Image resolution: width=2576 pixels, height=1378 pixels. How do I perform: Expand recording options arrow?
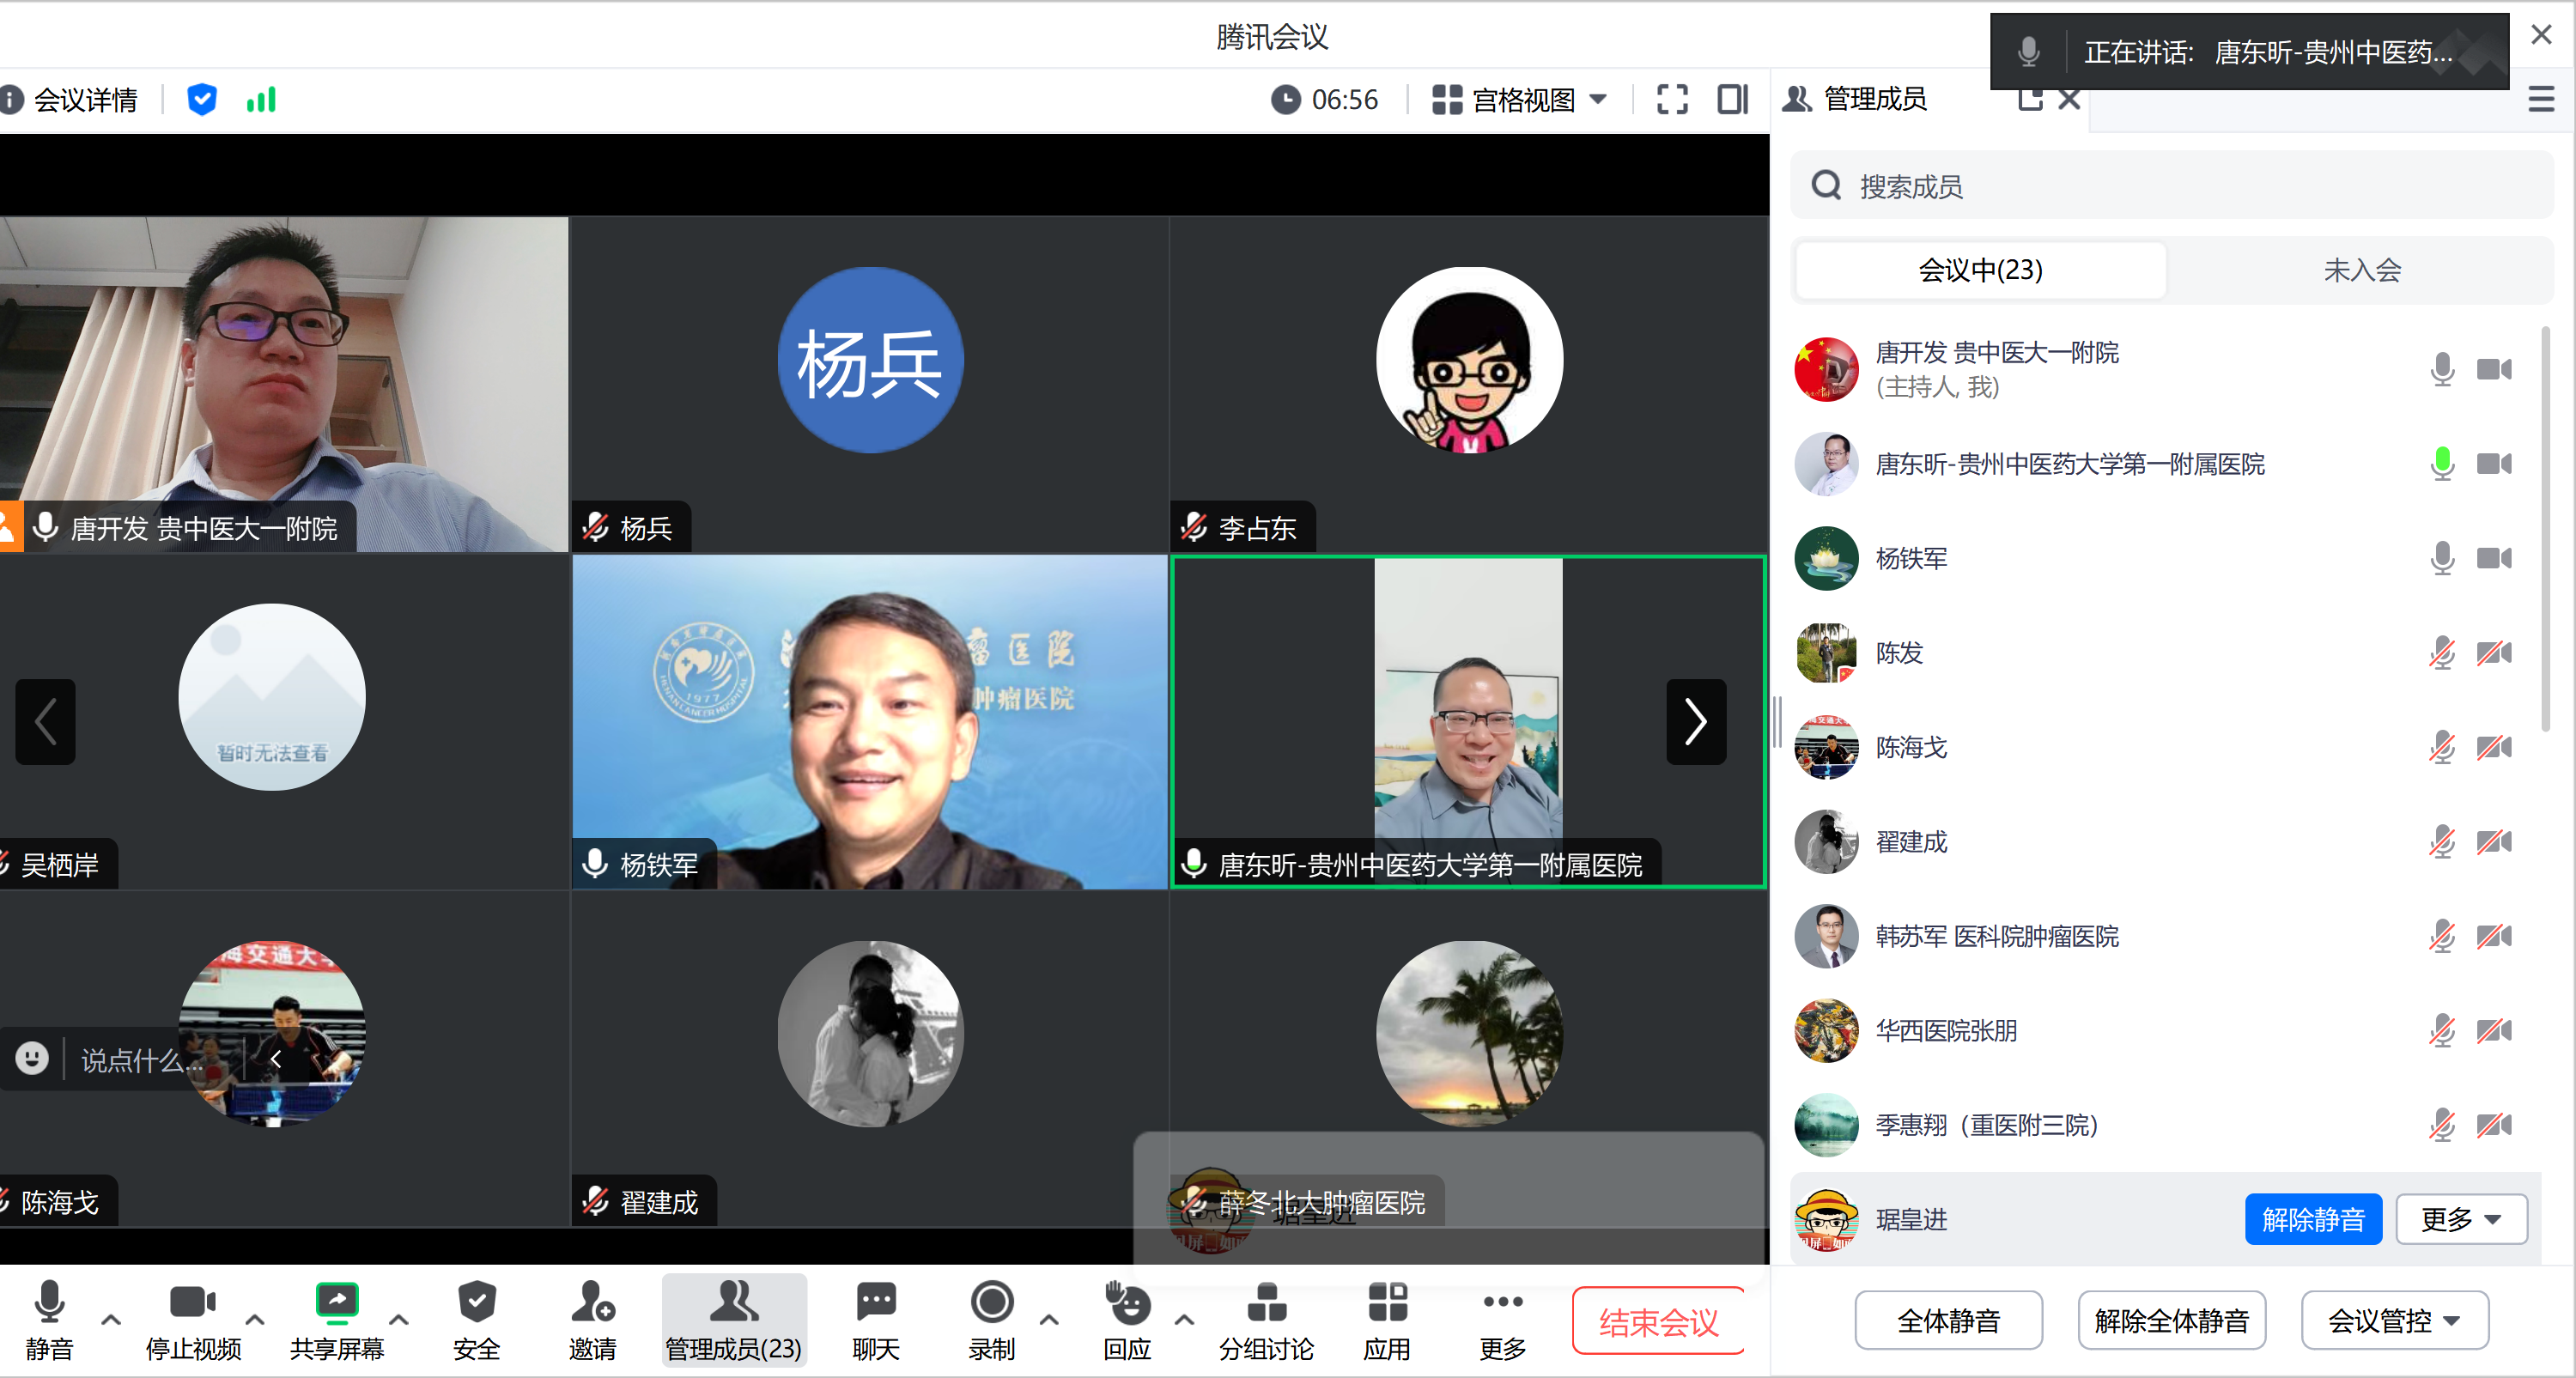1049,1320
